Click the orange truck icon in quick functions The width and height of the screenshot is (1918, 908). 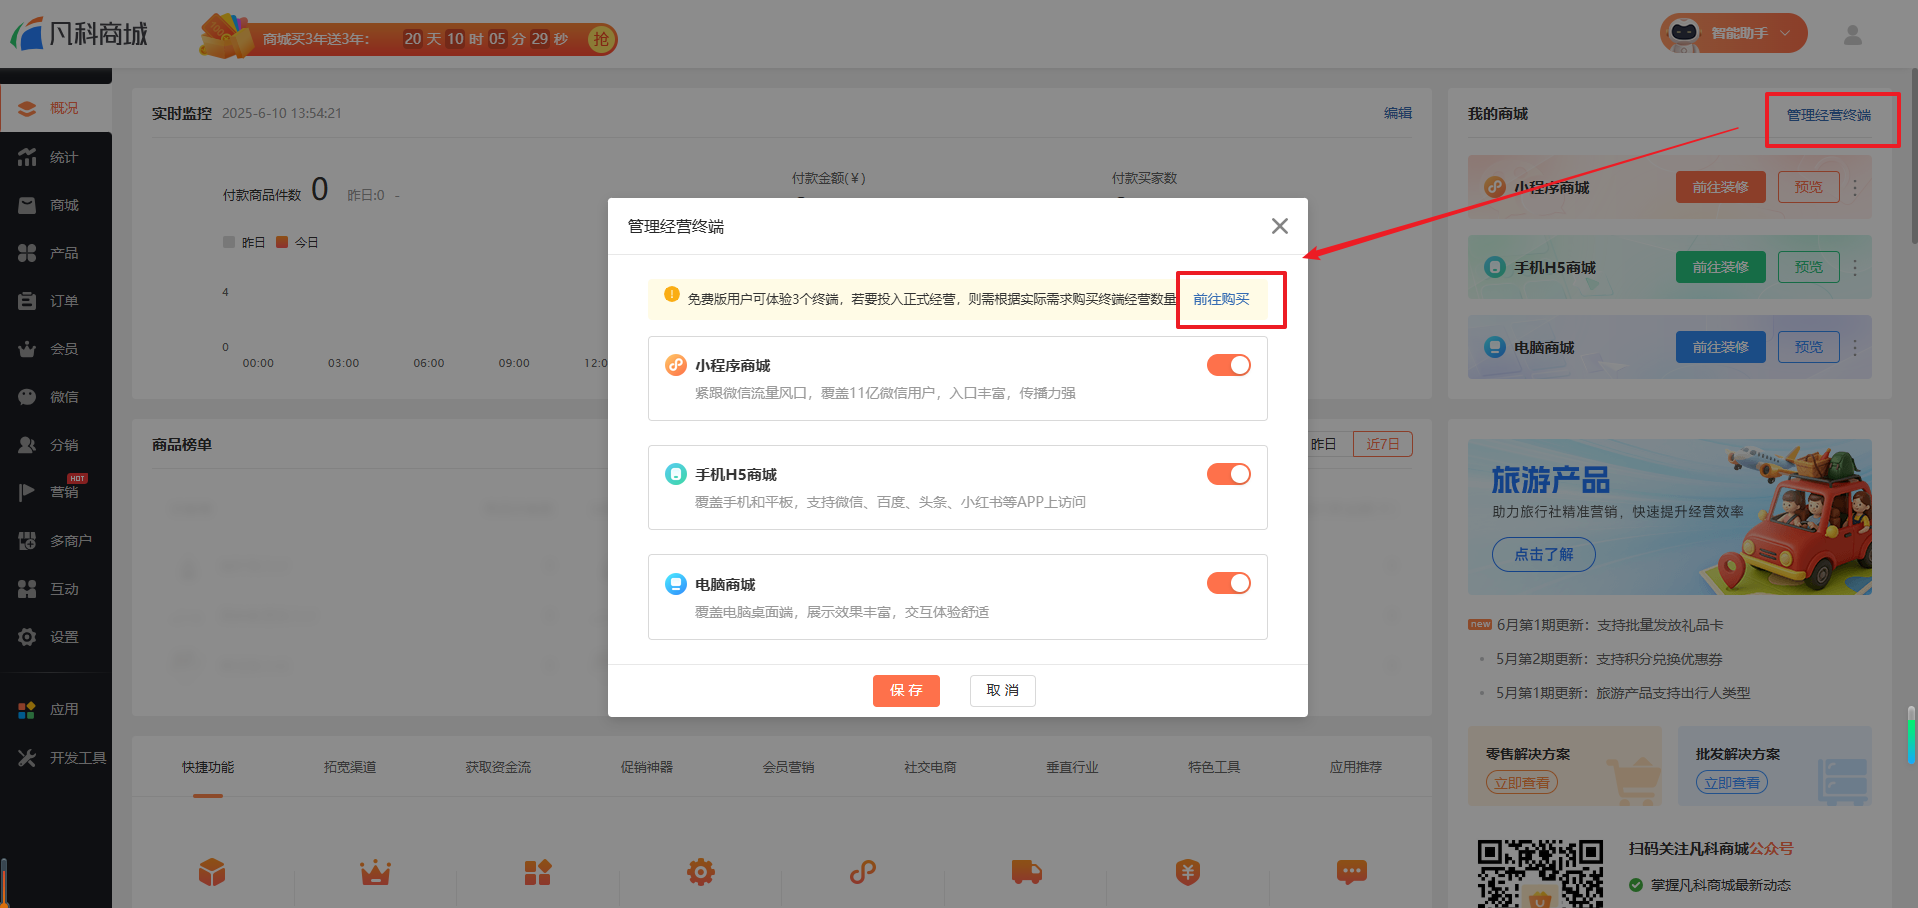point(1026,872)
